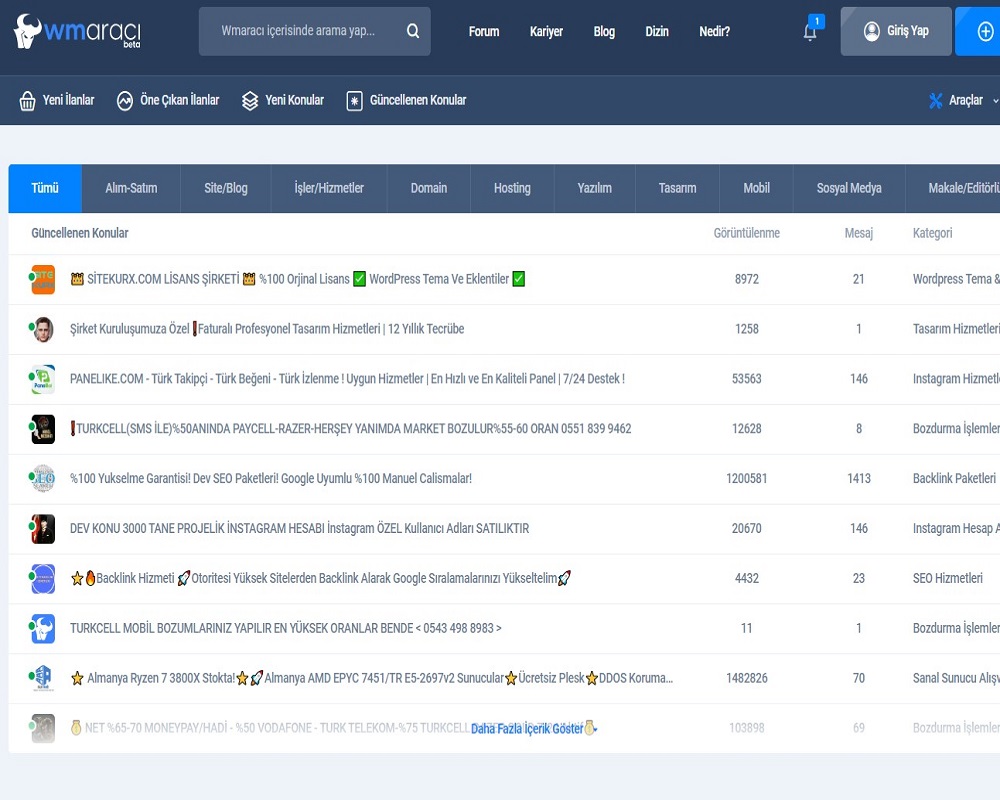Open the Instagram Hesap category link
The width and height of the screenshot is (1000, 800).
(x=956, y=529)
